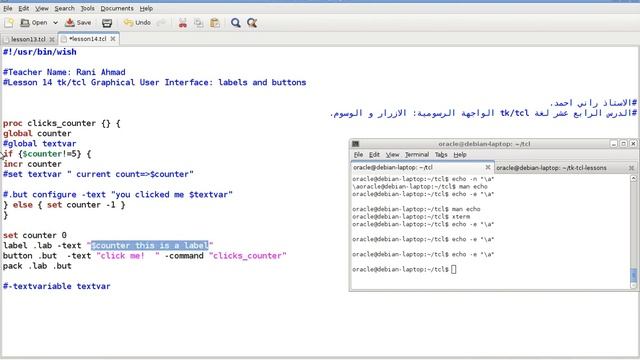Expand the Open recent files dropdown arrow
Image resolution: width=640 pixels, height=360 pixels.
(56, 23)
